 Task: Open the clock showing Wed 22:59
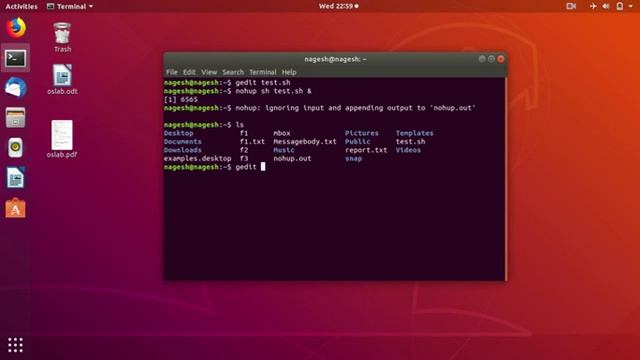point(338,6)
